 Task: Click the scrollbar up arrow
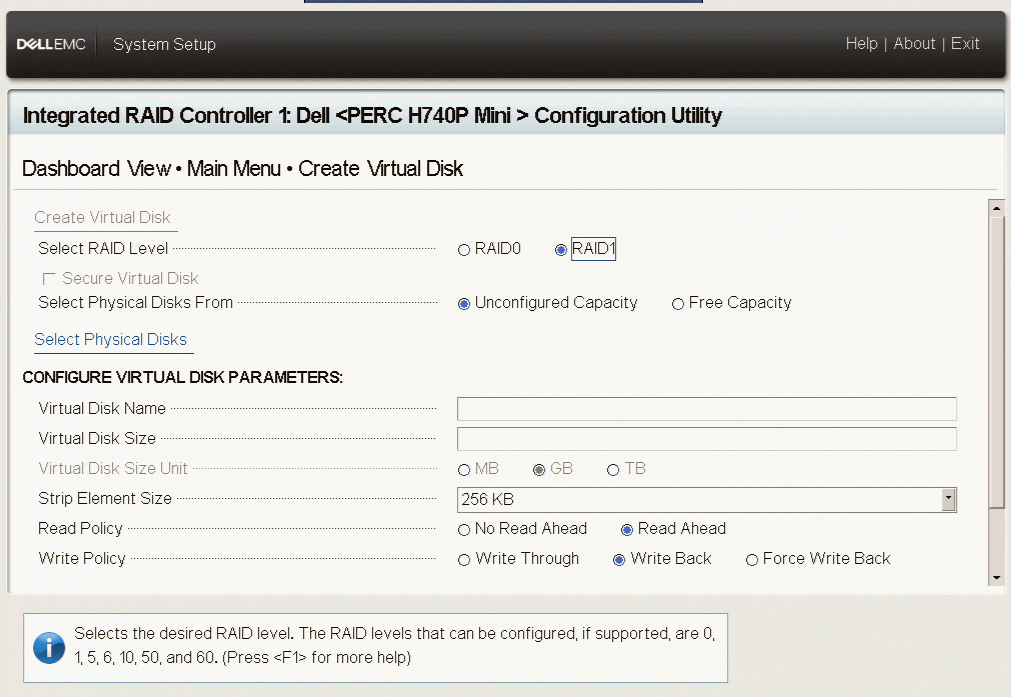(x=997, y=208)
